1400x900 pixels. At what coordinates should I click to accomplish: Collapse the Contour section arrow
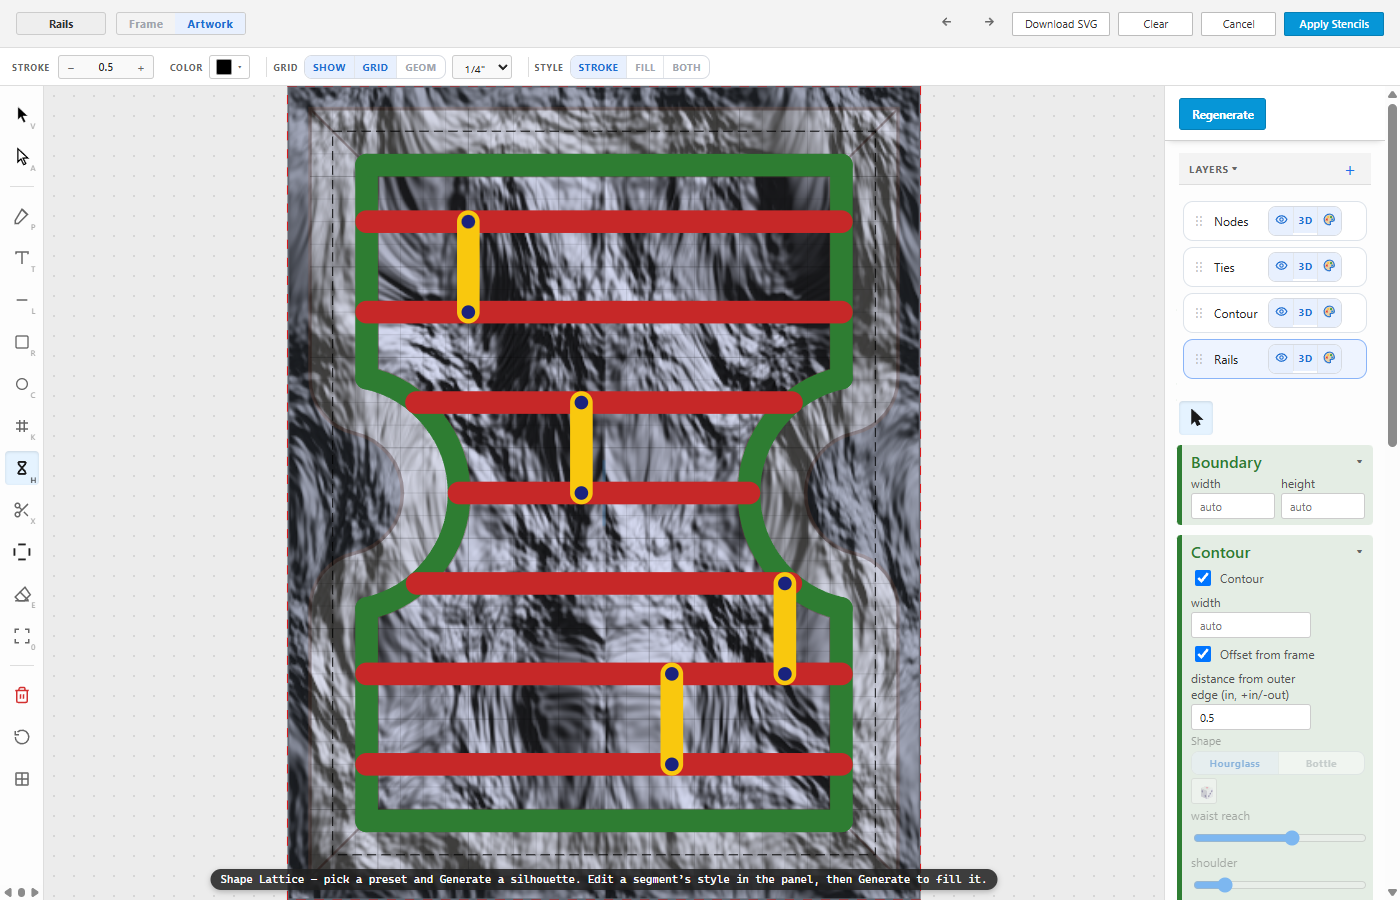(1359, 552)
